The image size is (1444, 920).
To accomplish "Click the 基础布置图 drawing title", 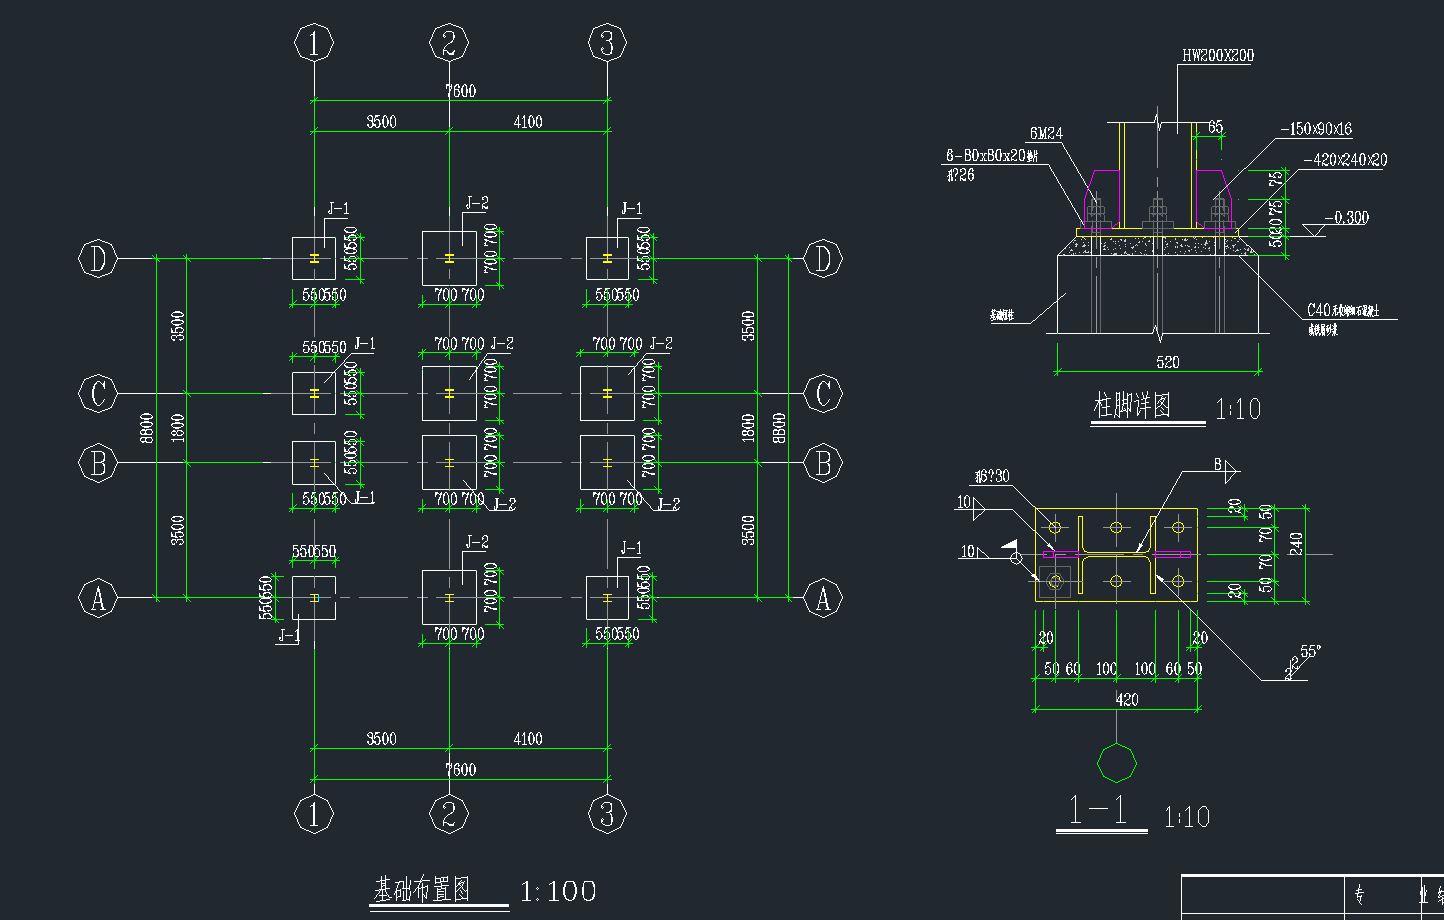I will pyautogui.click(x=421, y=889).
